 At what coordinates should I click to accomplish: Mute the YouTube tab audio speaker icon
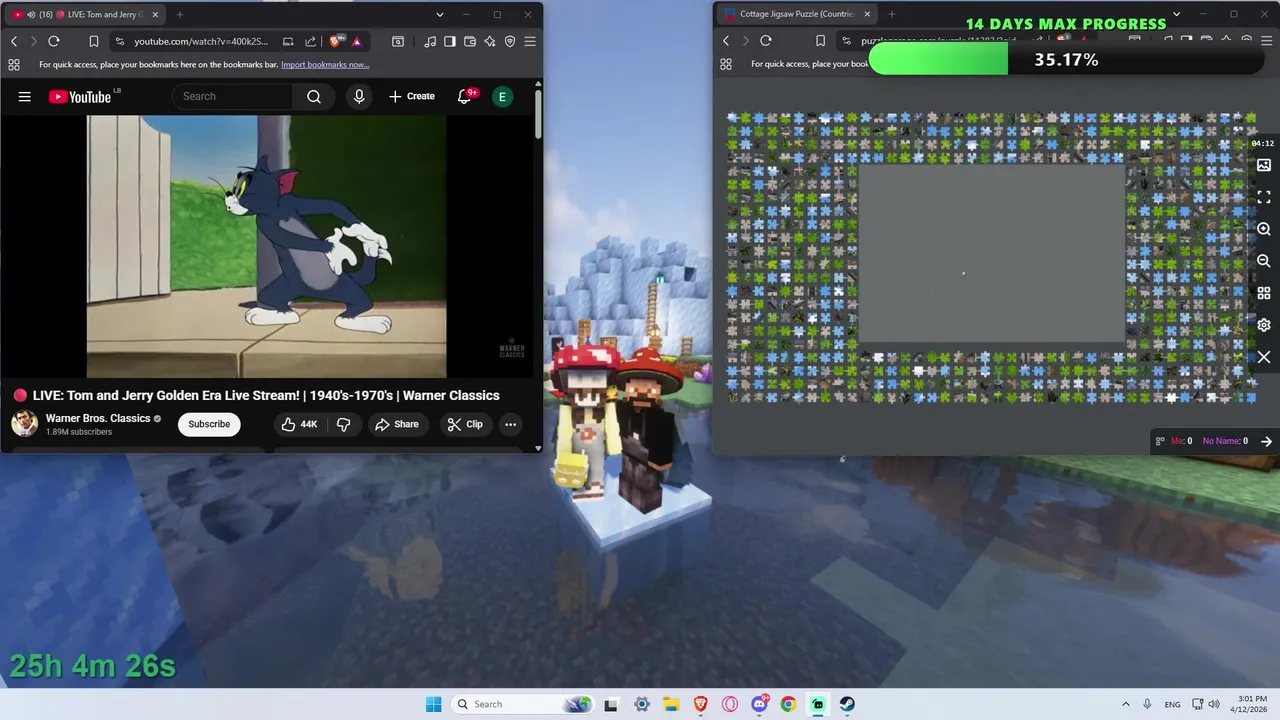tap(32, 14)
